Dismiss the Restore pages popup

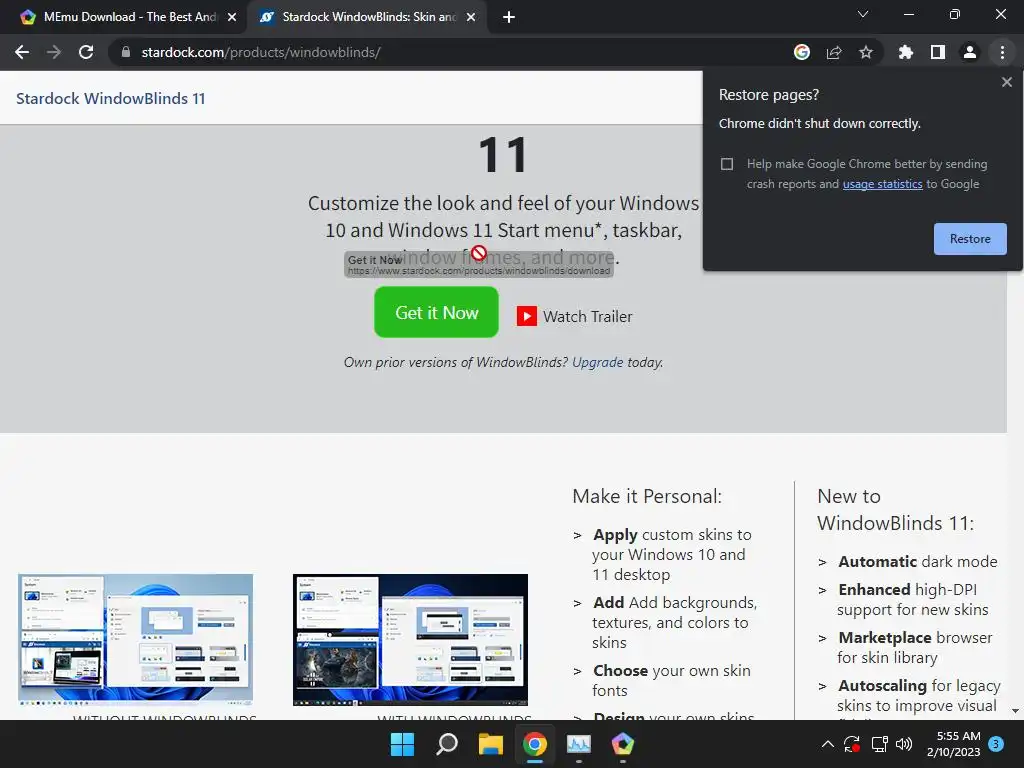coord(1006,82)
